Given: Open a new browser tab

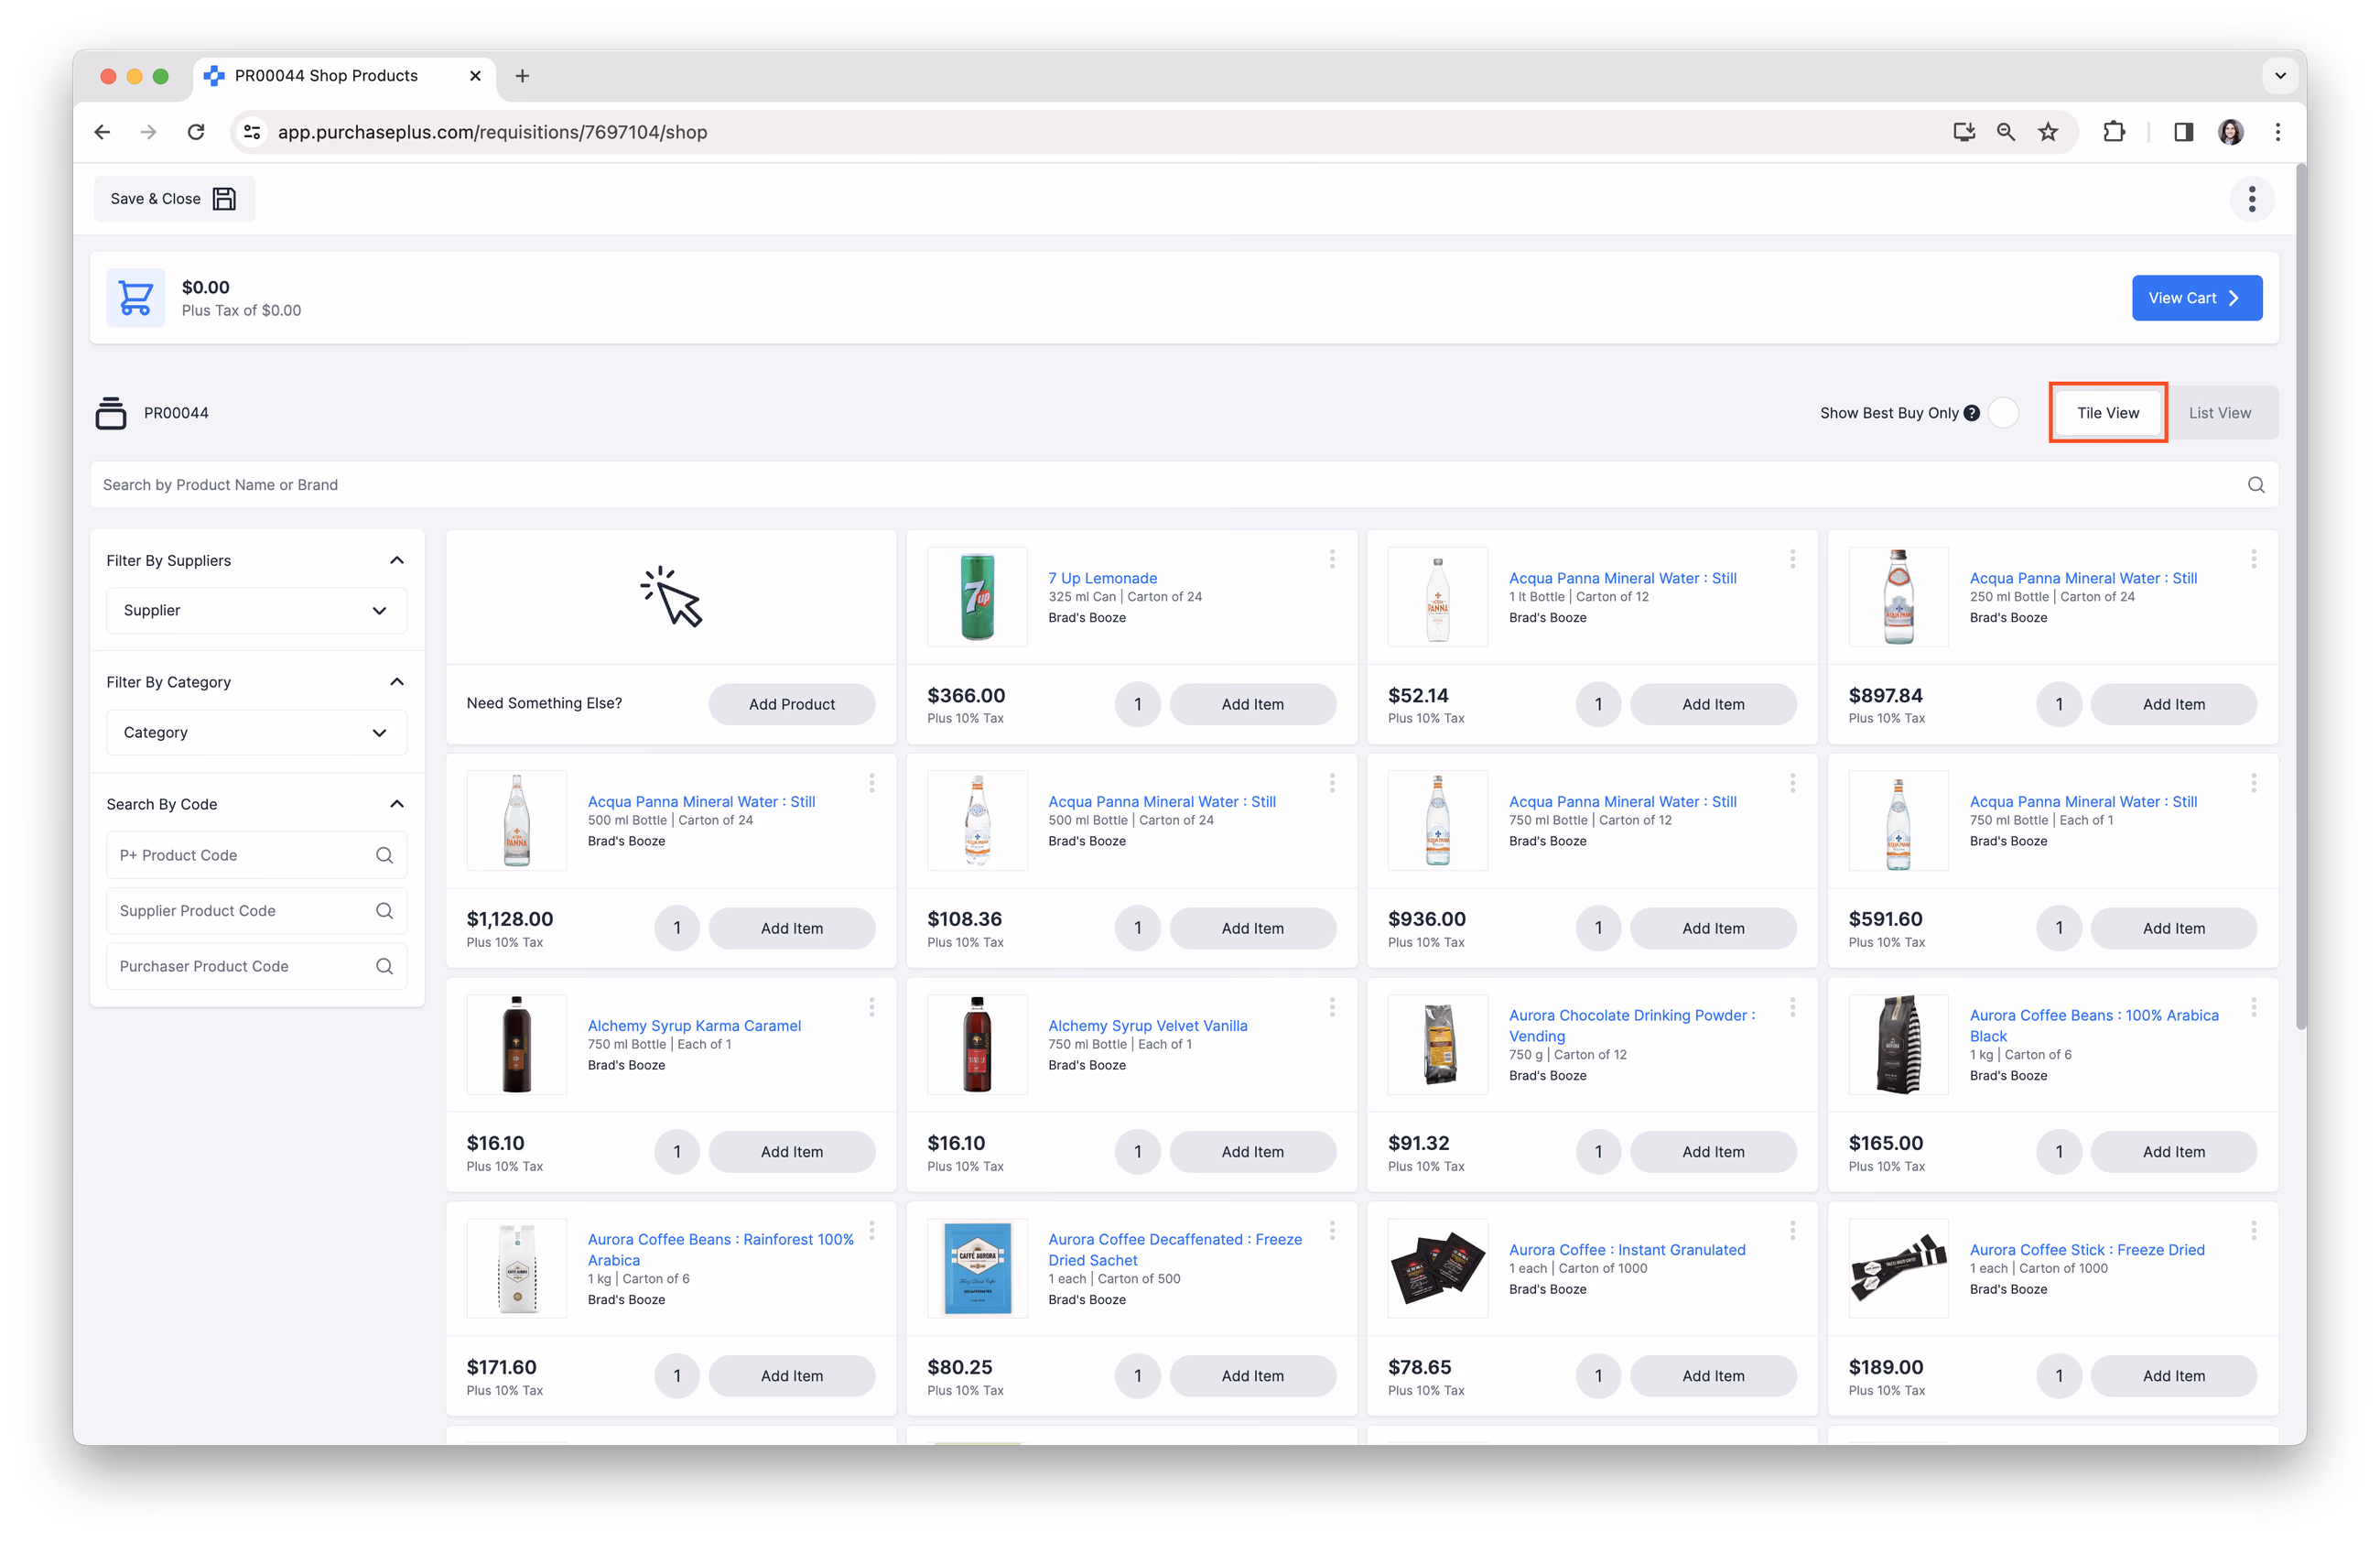Looking at the screenshot, I should click(522, 76).
